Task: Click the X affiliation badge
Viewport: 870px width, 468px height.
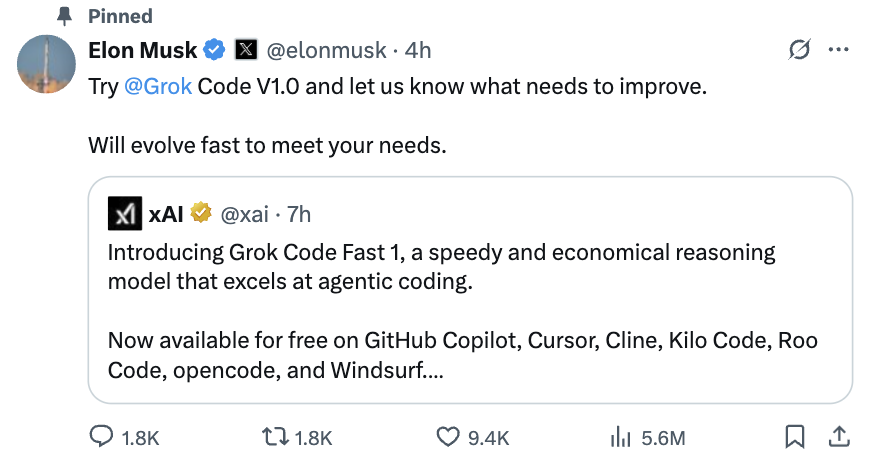Action: click(246, 49)
